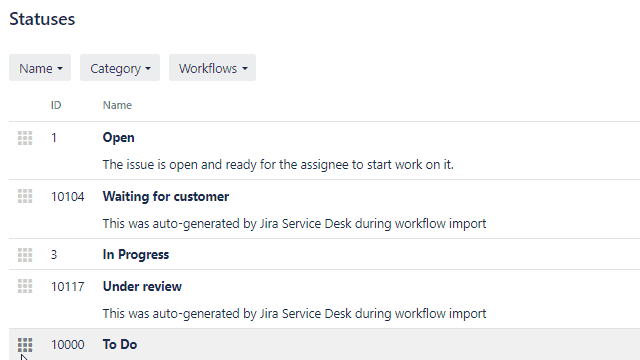This screenshot has width=640, height=360.
Task: Click status ID 10117
Action: pos(67,287)
